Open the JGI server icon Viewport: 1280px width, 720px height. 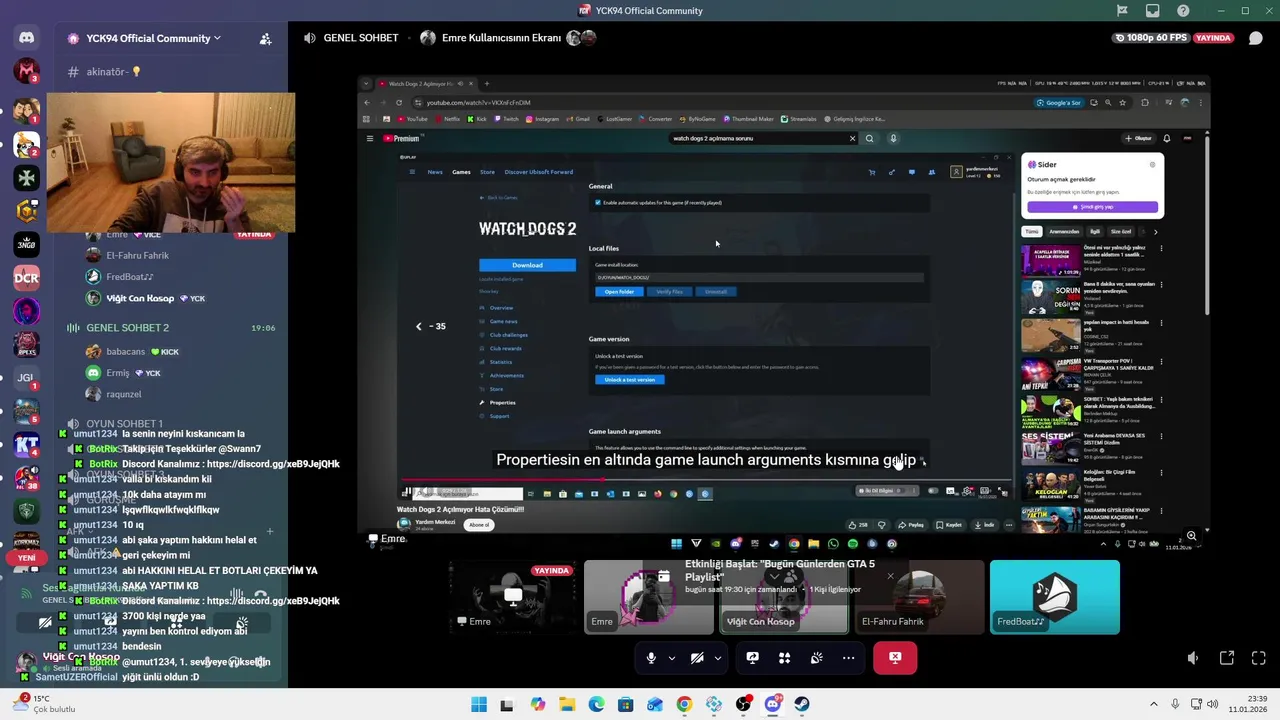click(26, 378)
